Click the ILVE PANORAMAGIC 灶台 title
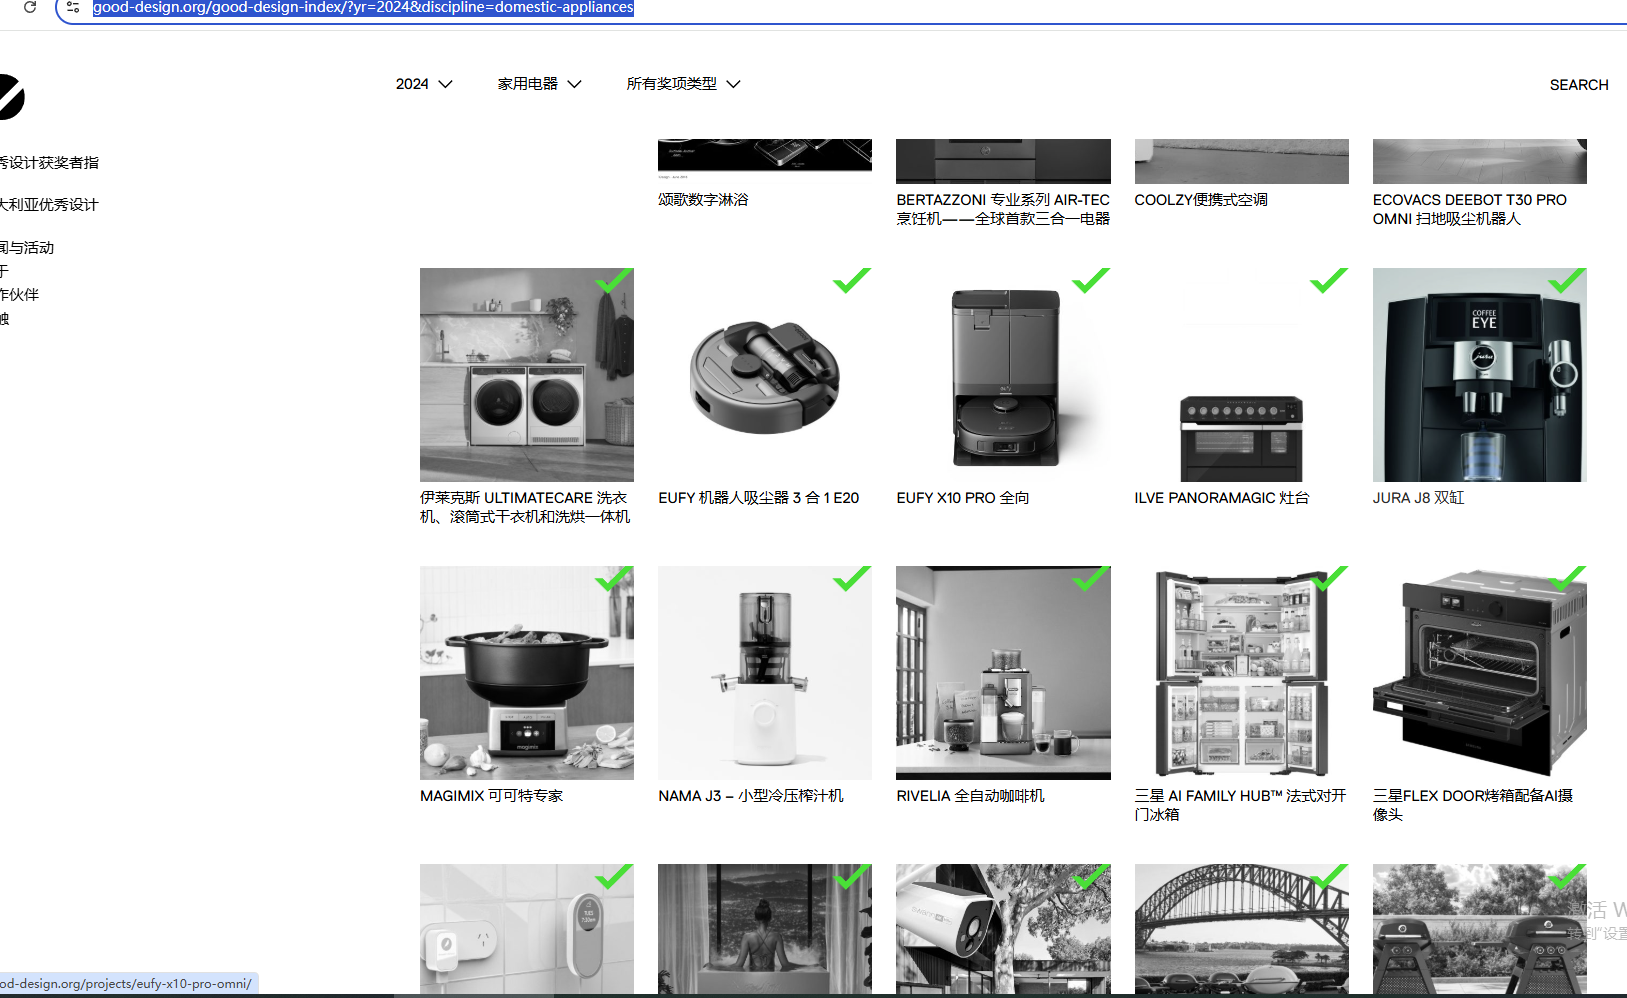1627x998 pixels. [x=1222, y=498]
